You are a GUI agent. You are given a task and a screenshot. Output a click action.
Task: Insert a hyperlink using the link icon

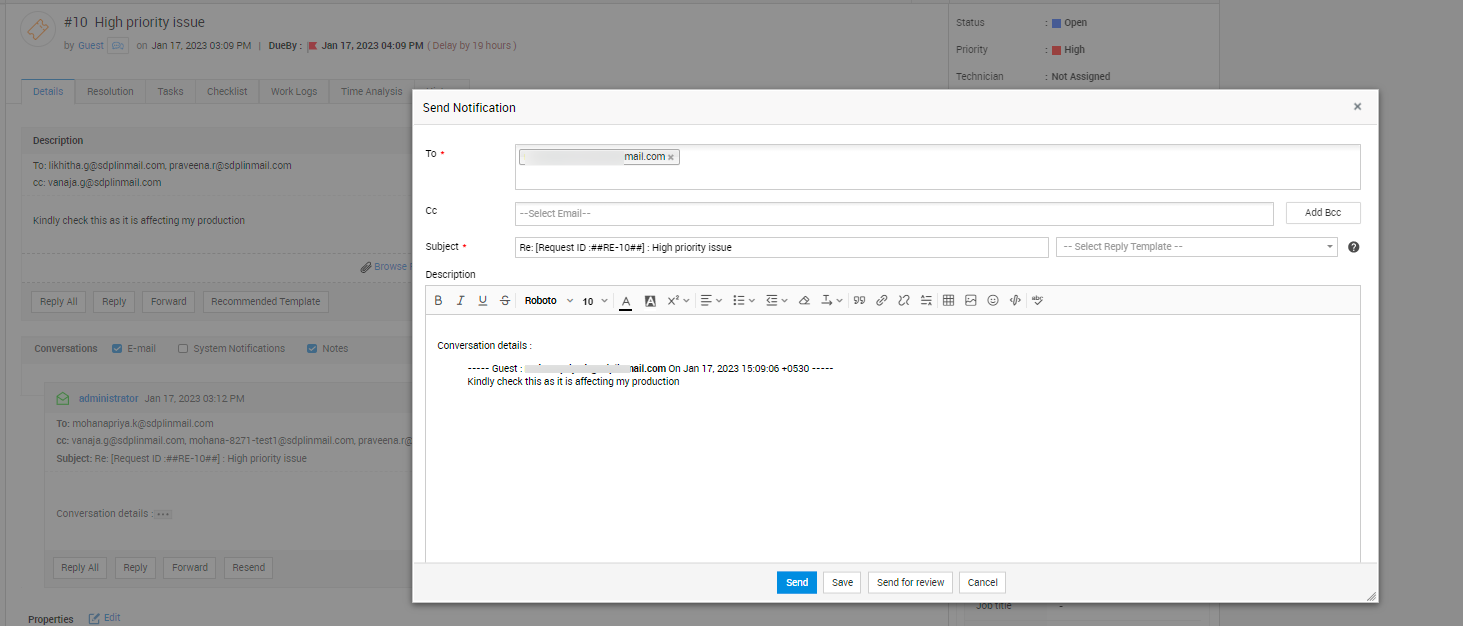(x=881, y=300)
